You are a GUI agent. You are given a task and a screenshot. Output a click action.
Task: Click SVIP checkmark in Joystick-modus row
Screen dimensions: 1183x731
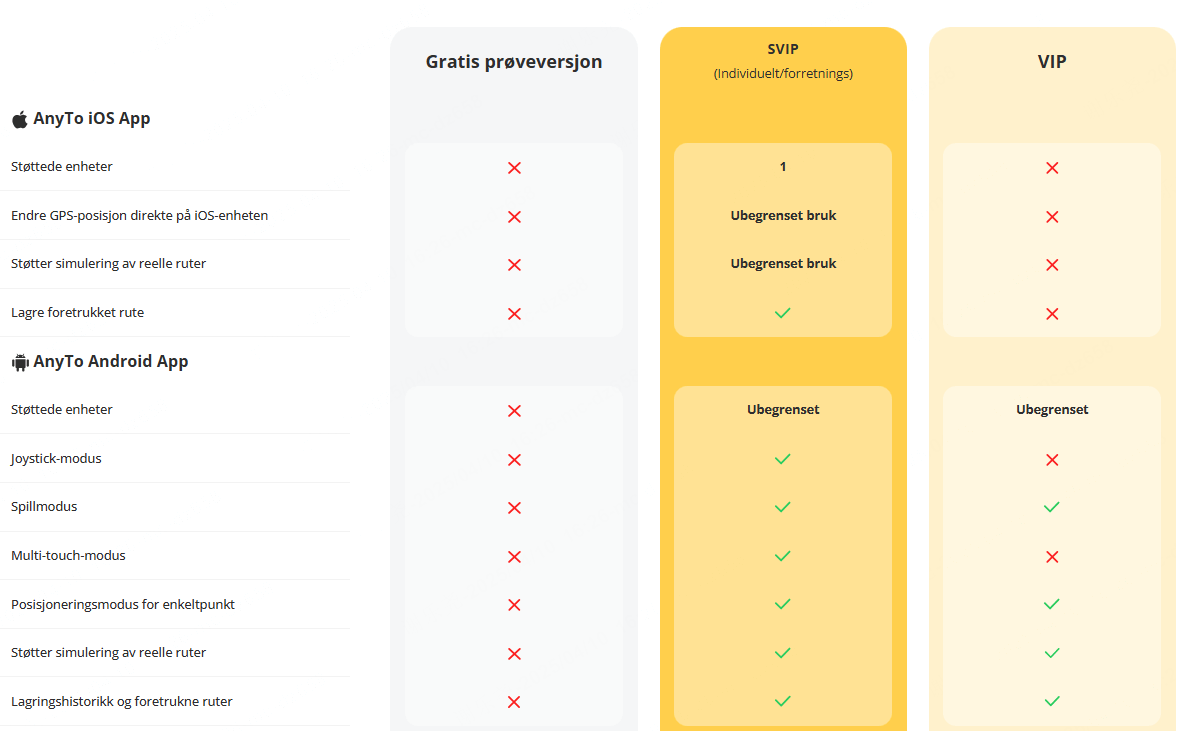point(782,459)
